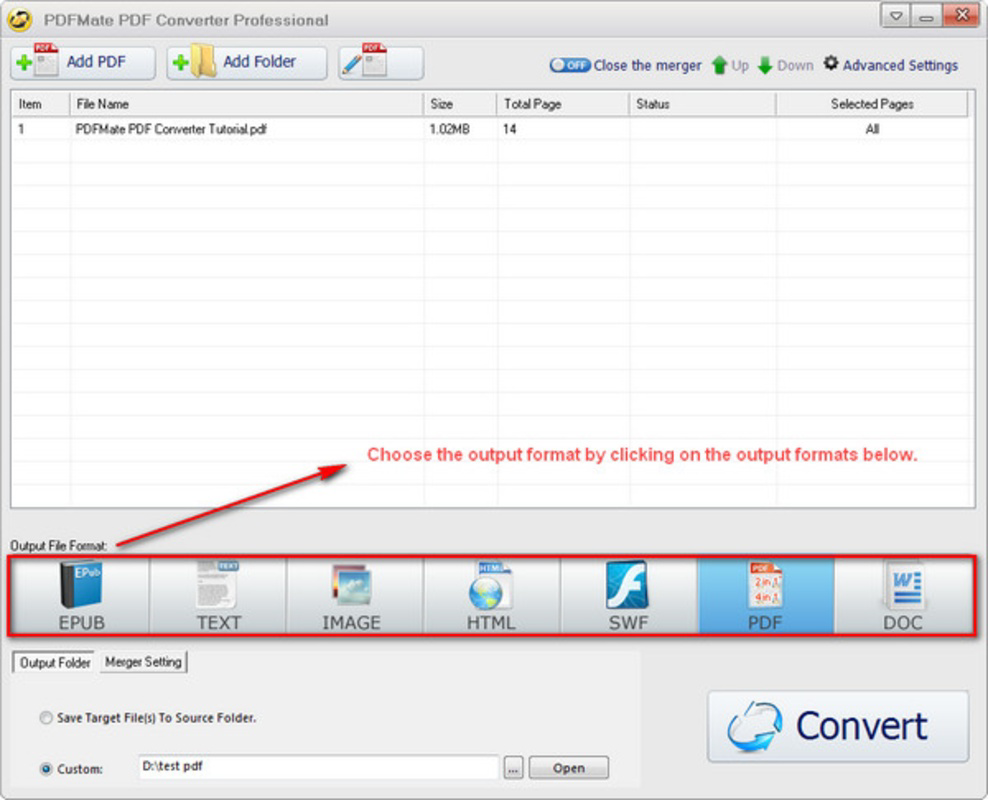This screenshot has width=988, height=800.
Task: Click the Add Folder button
Action: (x=246, y=62)
